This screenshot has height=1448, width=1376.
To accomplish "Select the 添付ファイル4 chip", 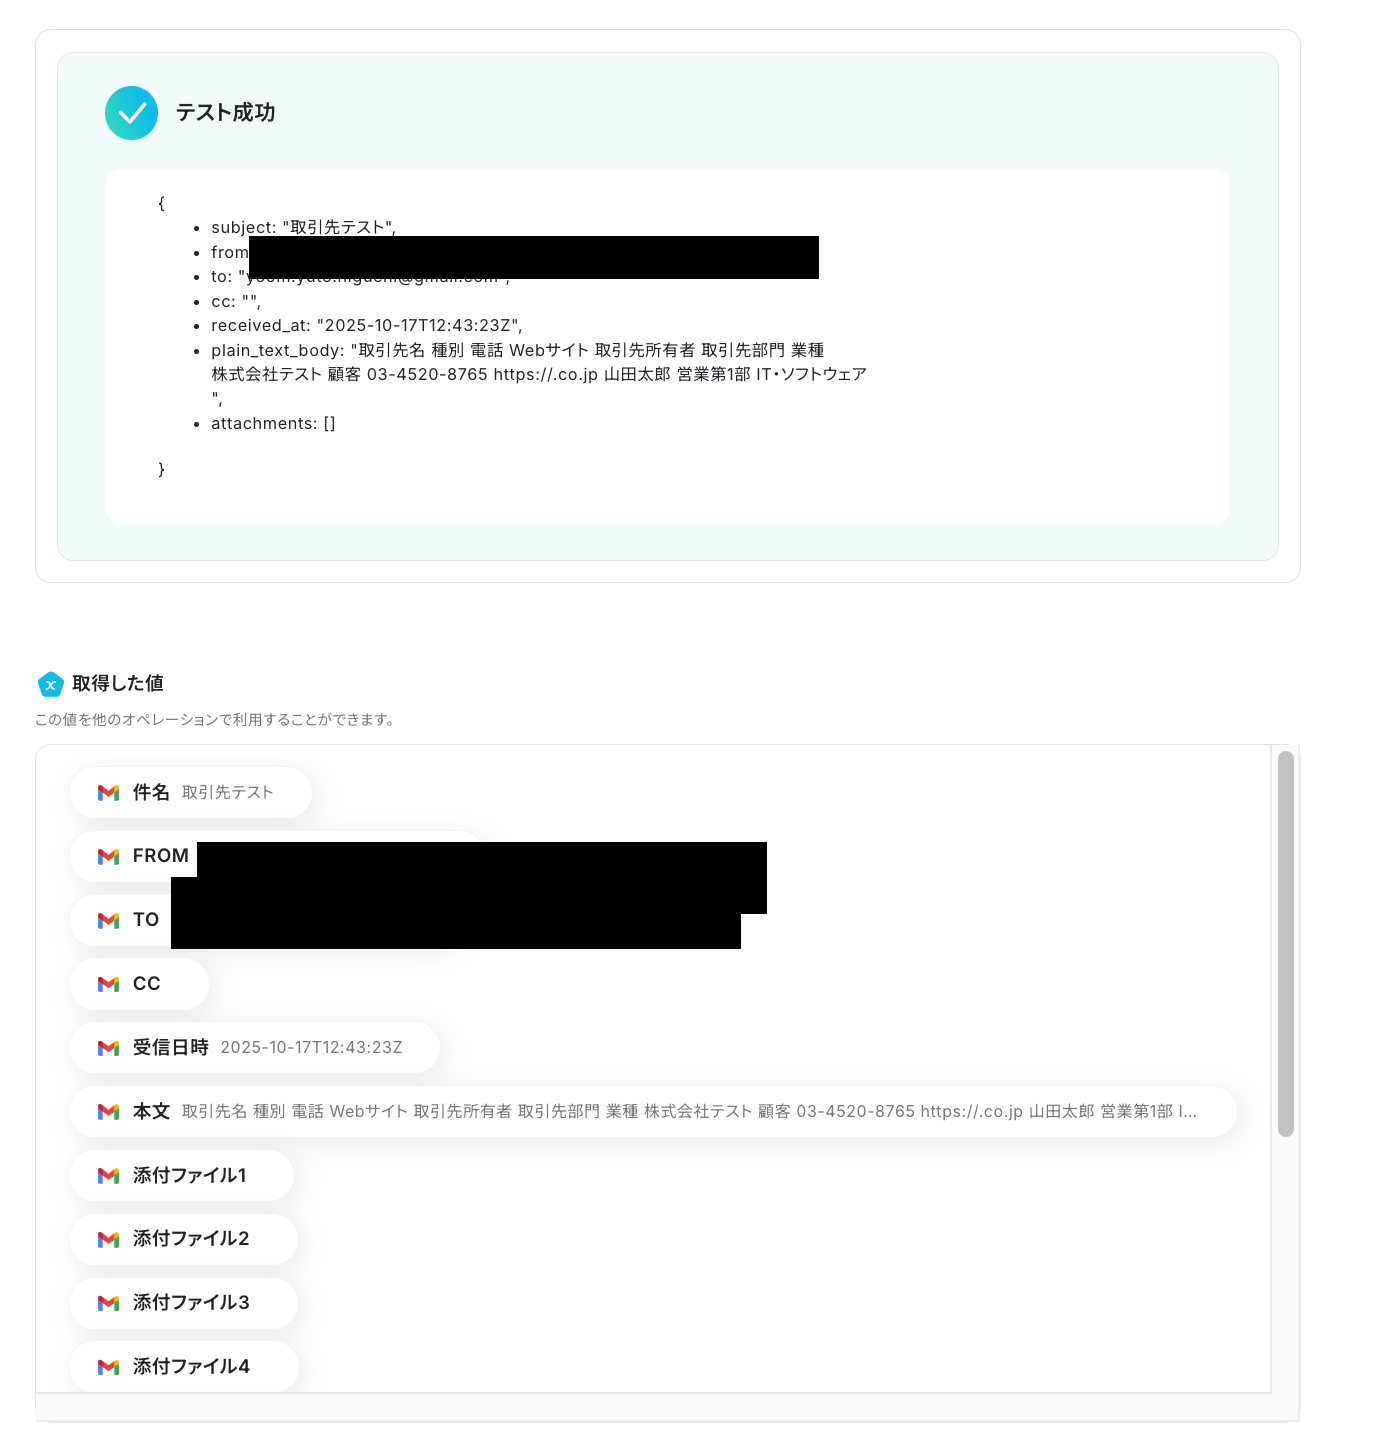I will (x=184, y=1367).
